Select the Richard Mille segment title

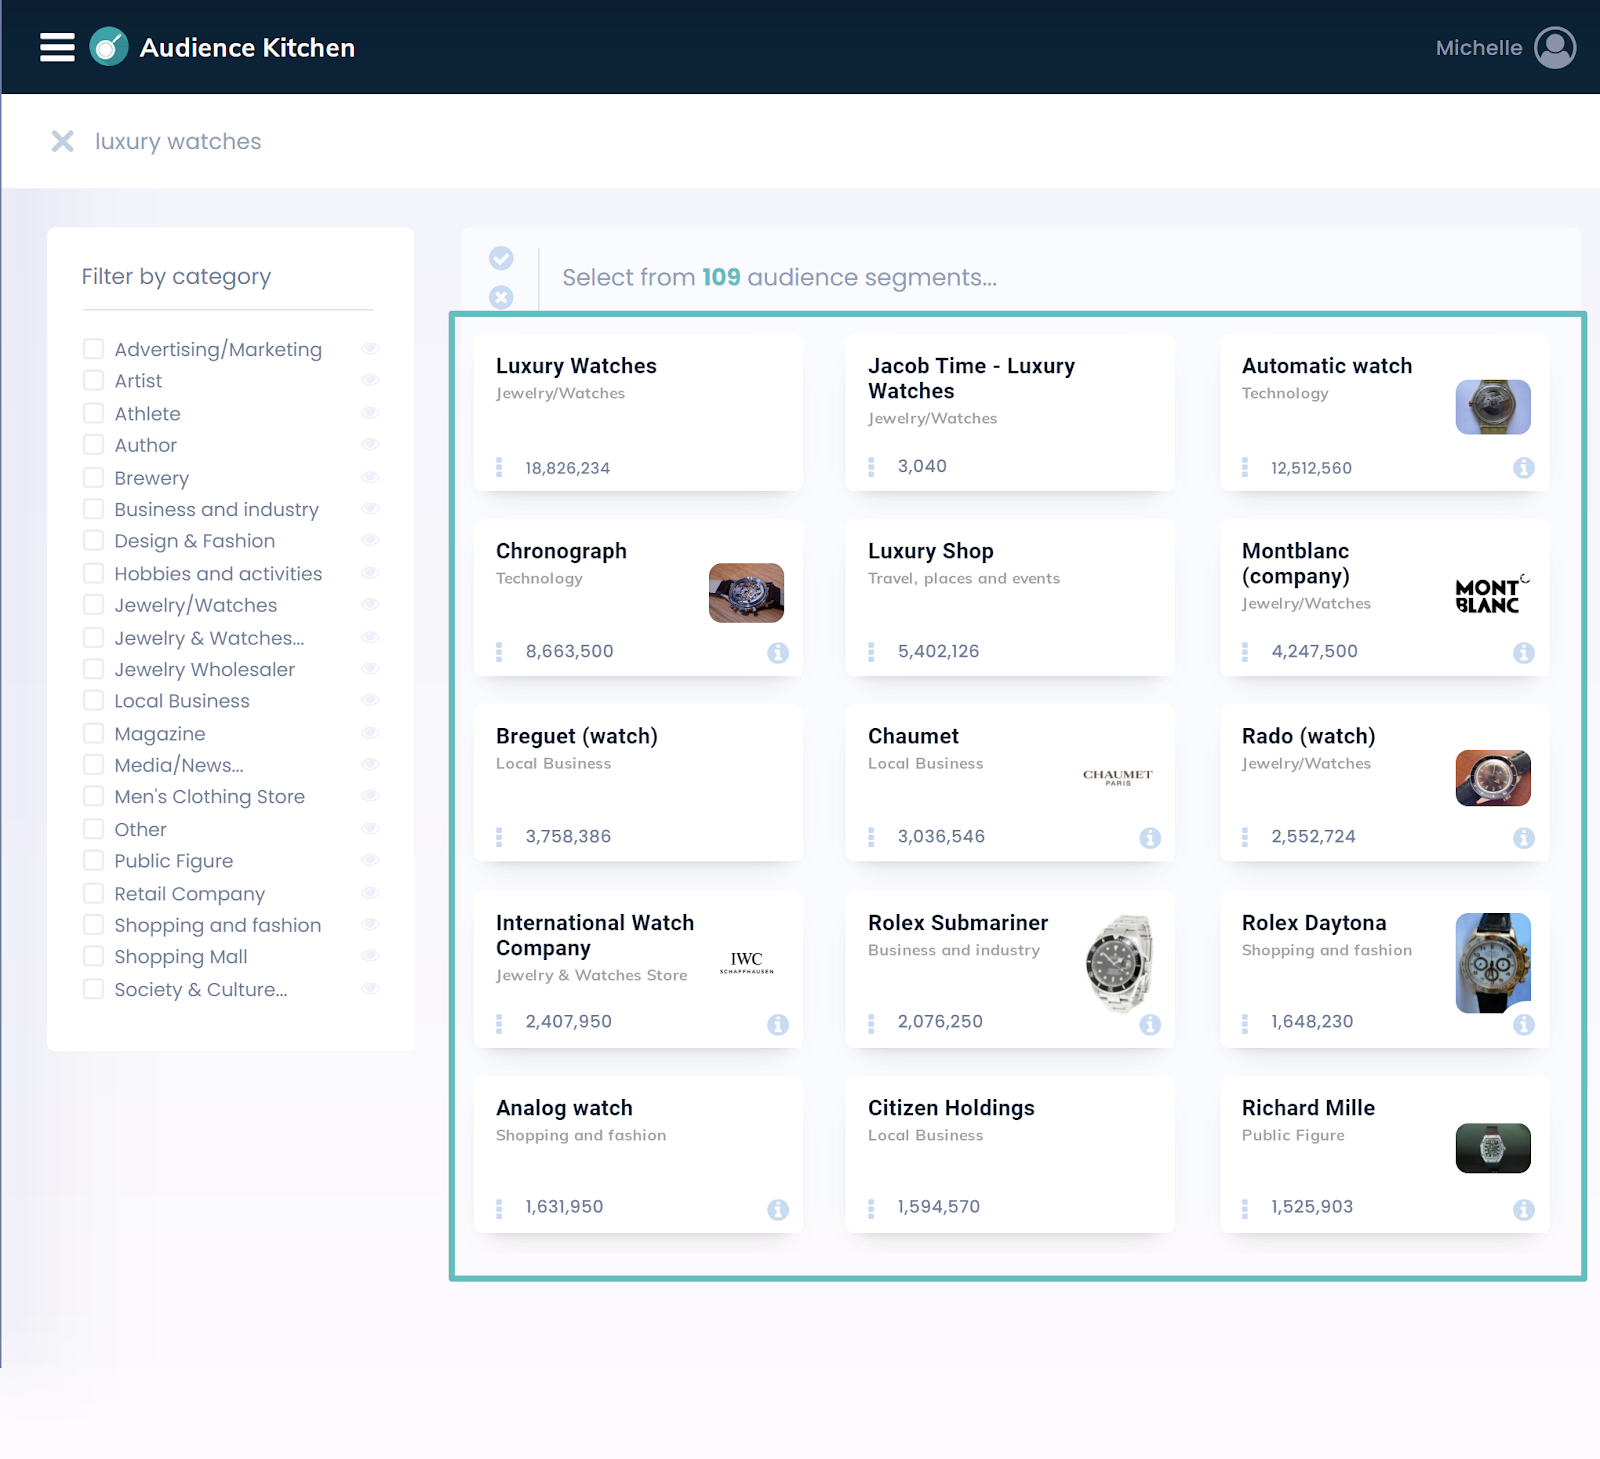point(1308,1108)
